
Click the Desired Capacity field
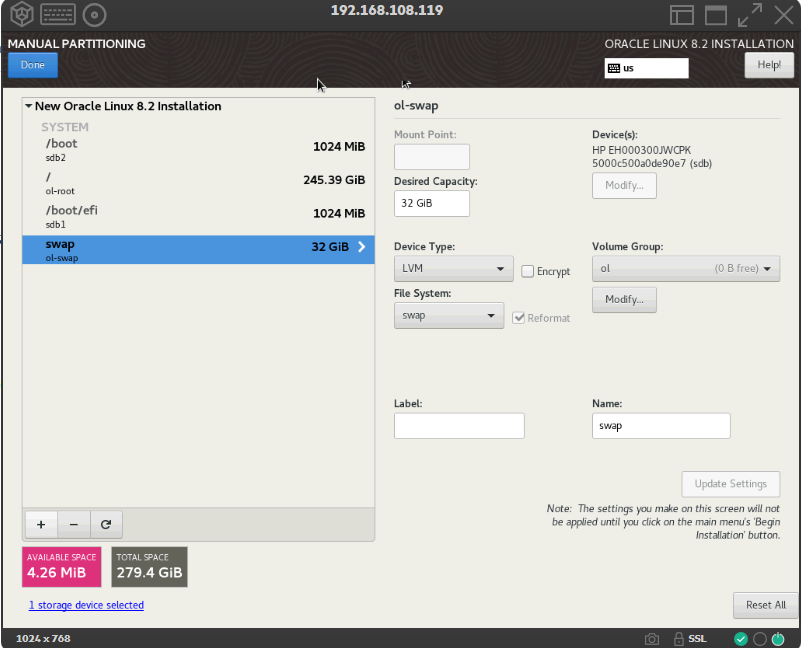(x=432, y=203)
